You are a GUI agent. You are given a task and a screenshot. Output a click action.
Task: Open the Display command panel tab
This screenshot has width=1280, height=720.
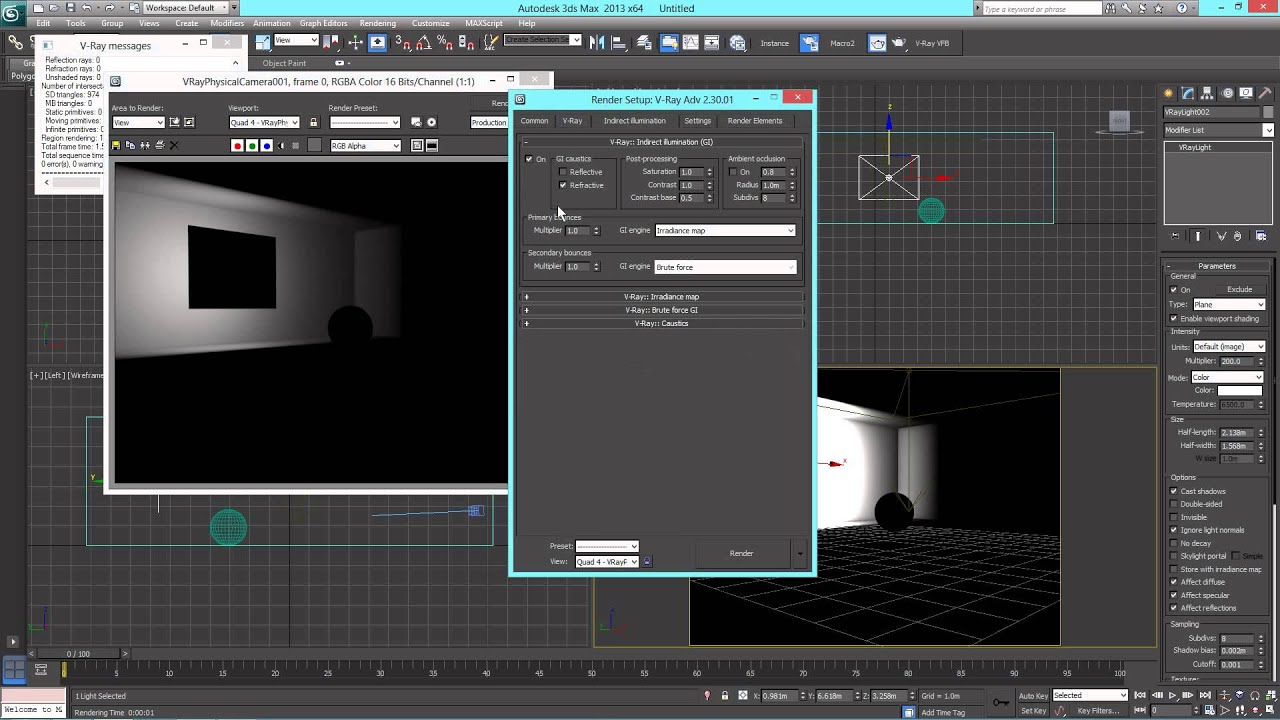coord(1246,93)
